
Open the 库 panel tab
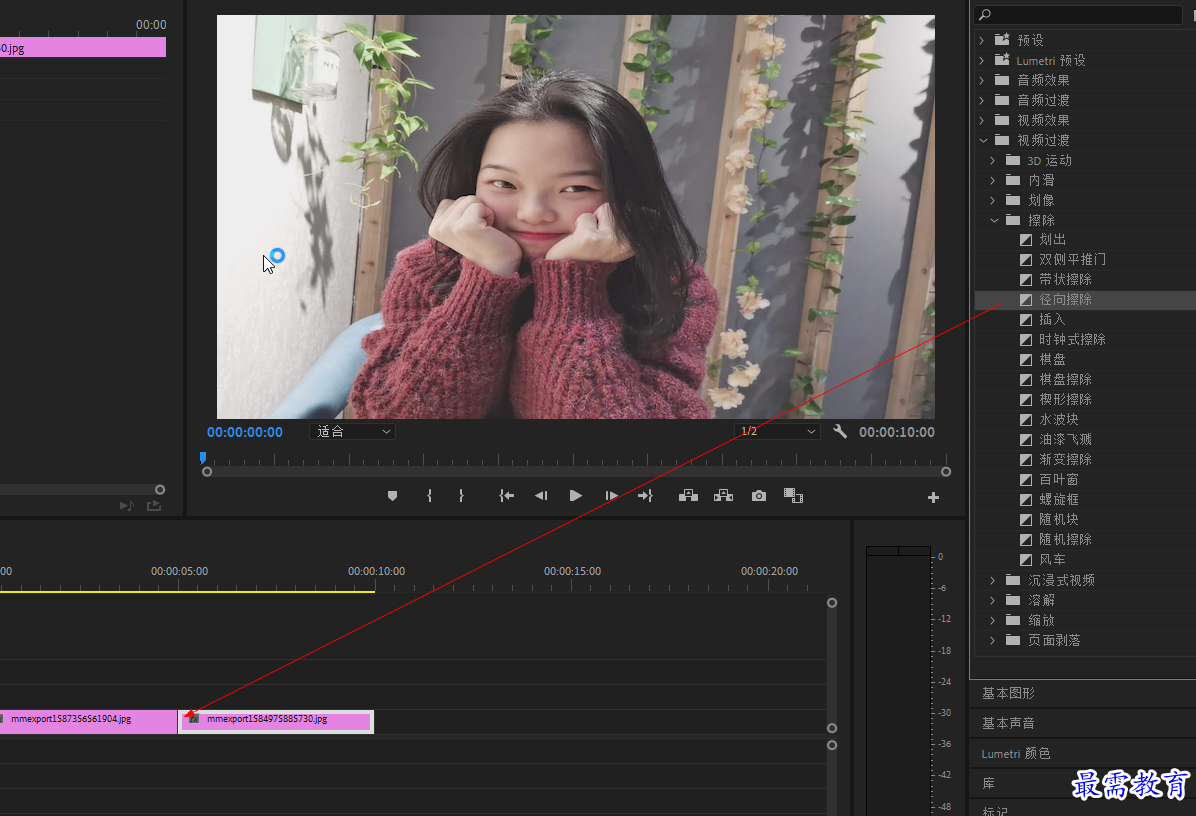point(989,783)
